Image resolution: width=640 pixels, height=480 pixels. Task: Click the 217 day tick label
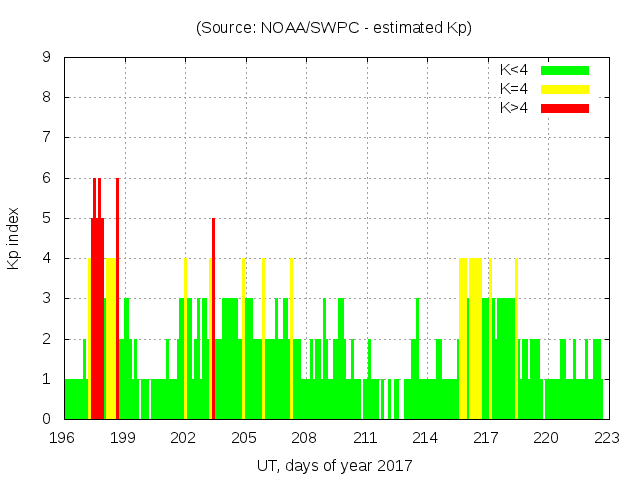coord(485,438)
